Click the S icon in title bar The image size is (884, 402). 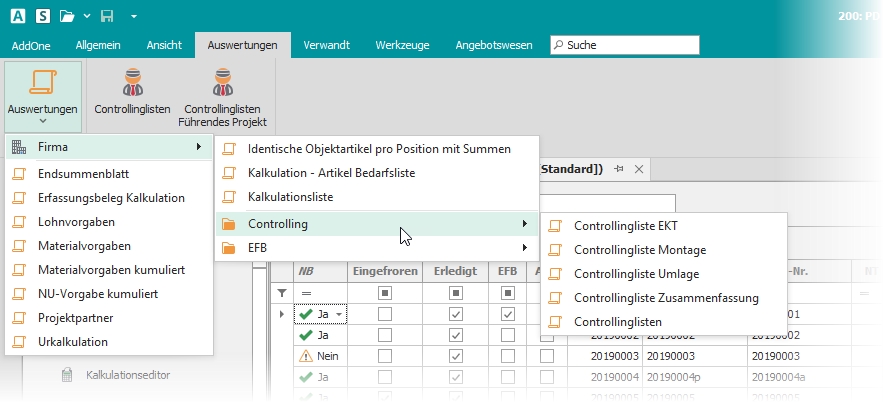(x=43, y=16)
